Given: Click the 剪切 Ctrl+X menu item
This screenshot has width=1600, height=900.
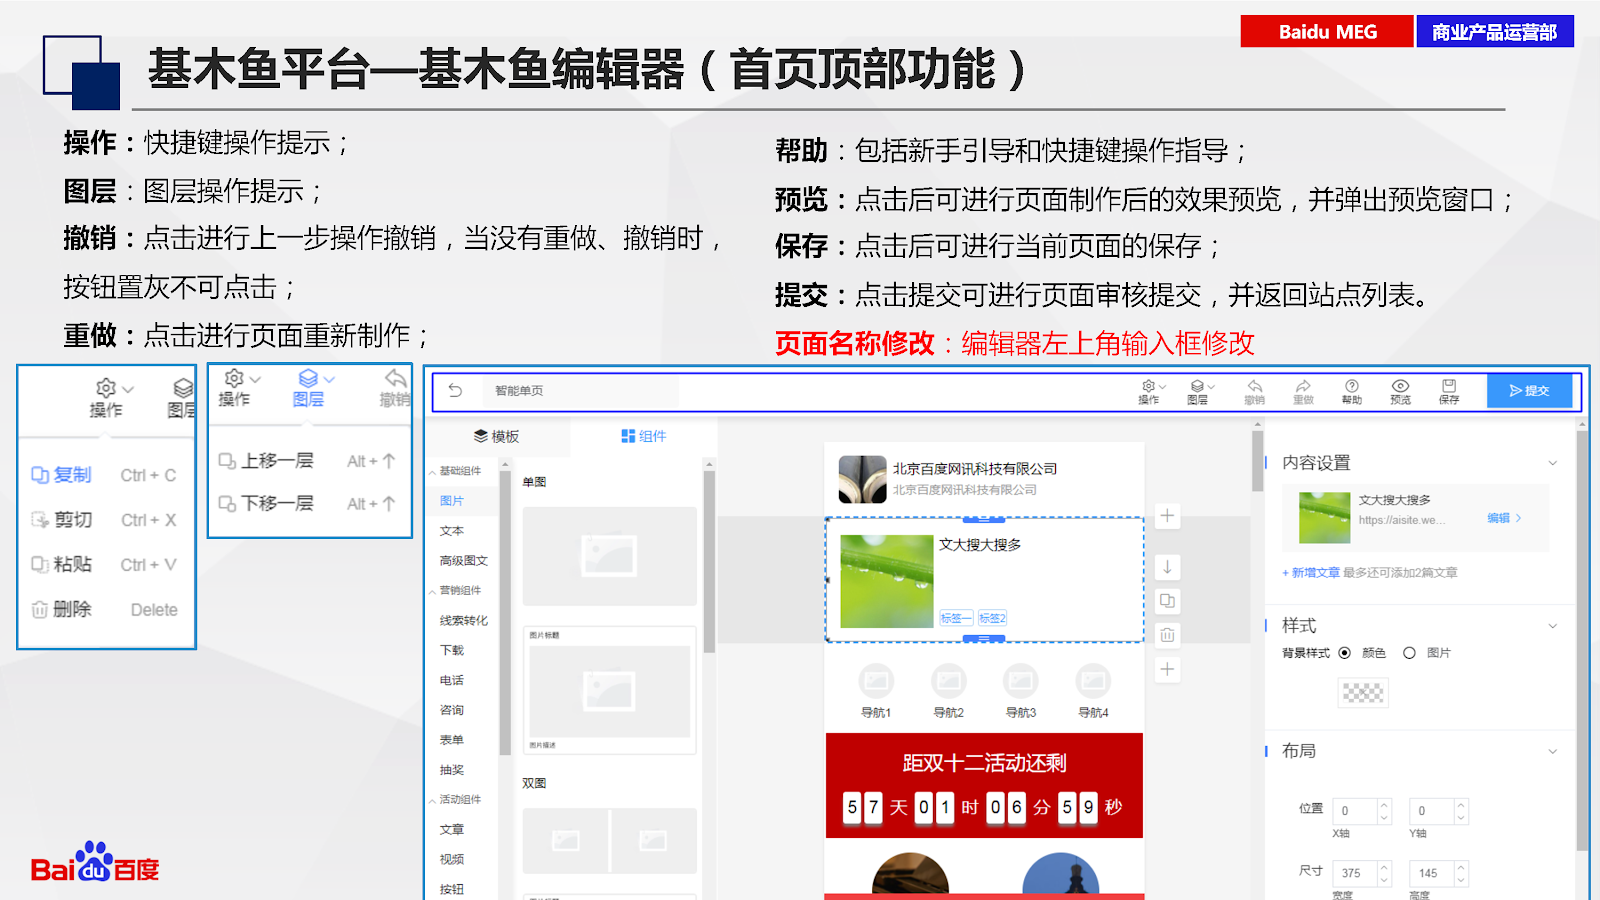Looking at the screenshot, I should click(x=104, y=520).
